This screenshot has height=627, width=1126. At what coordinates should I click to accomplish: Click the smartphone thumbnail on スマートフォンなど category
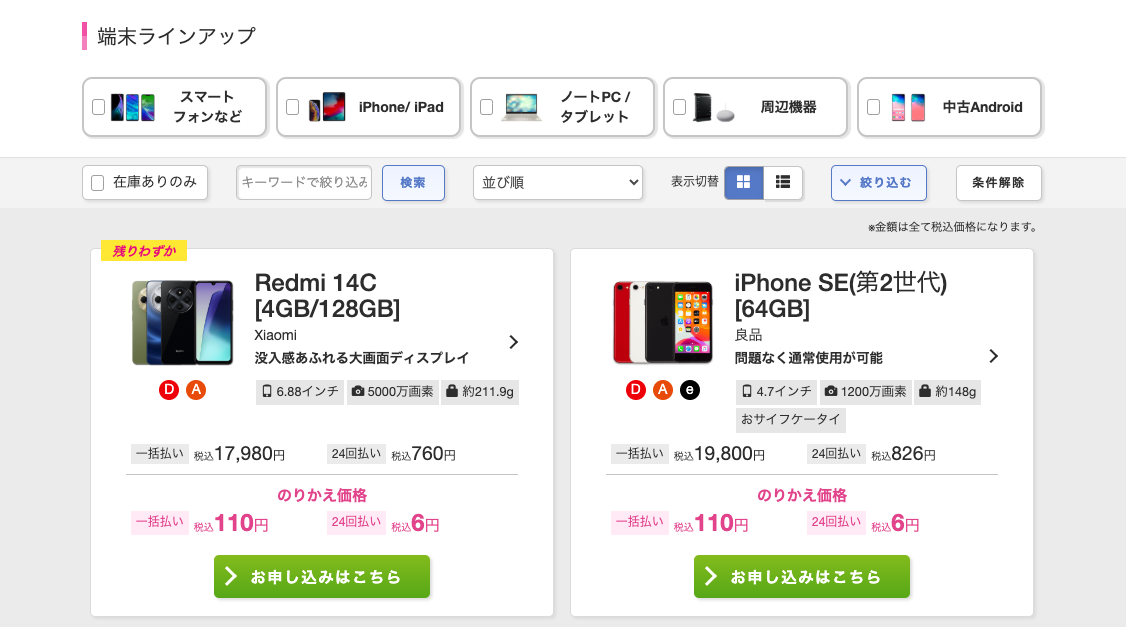point(135,106)
